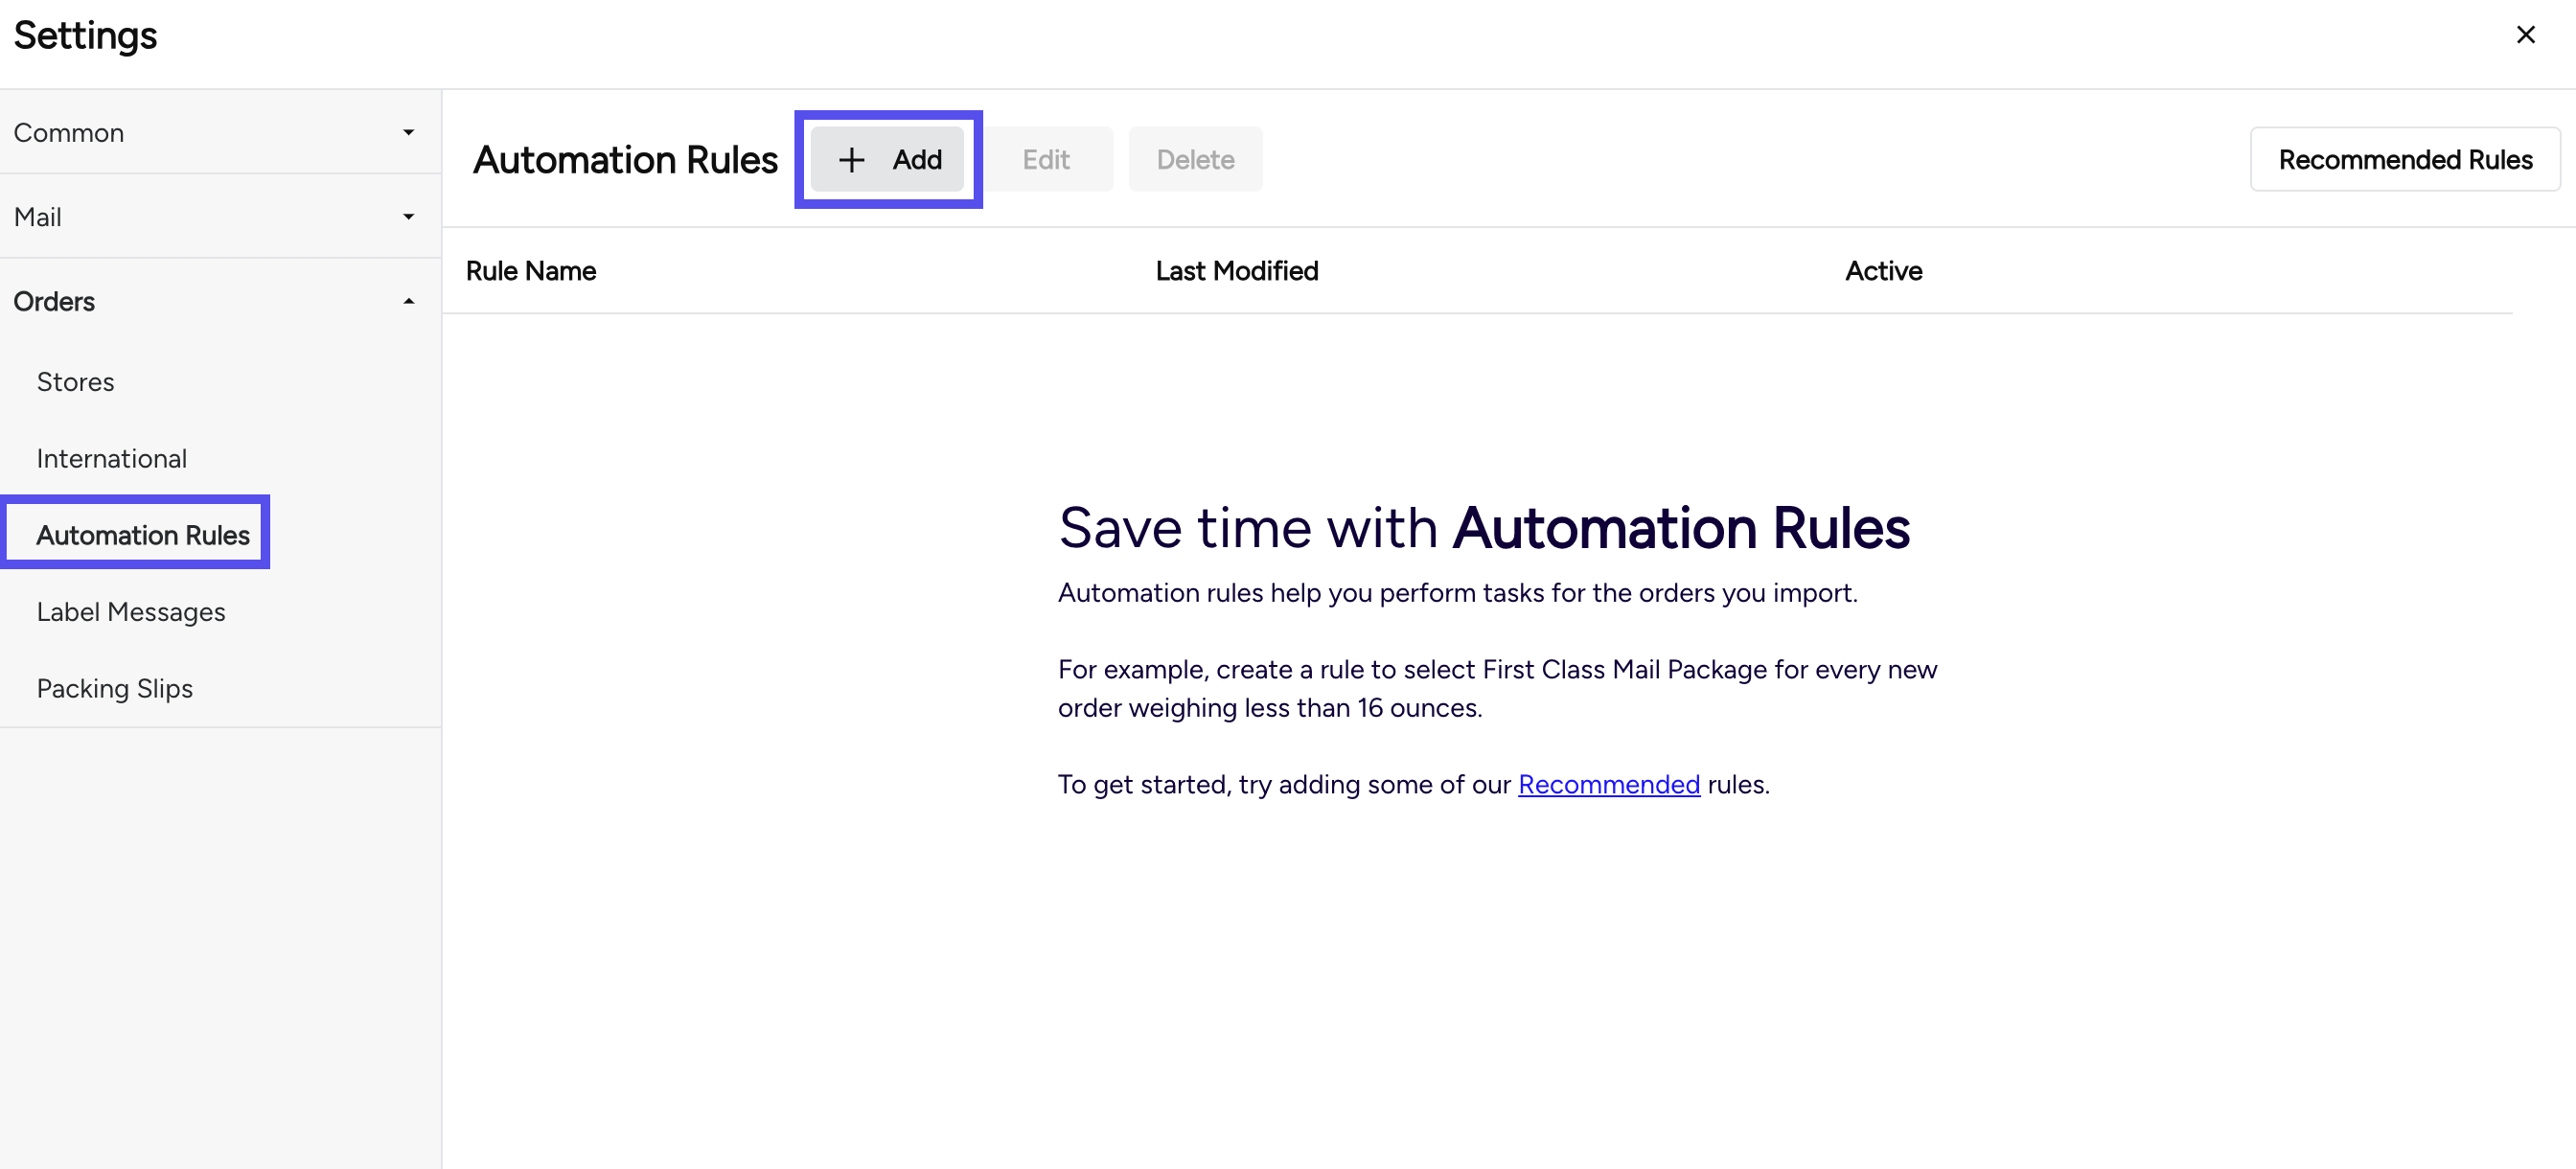Open International settings page

pos(111,458)
